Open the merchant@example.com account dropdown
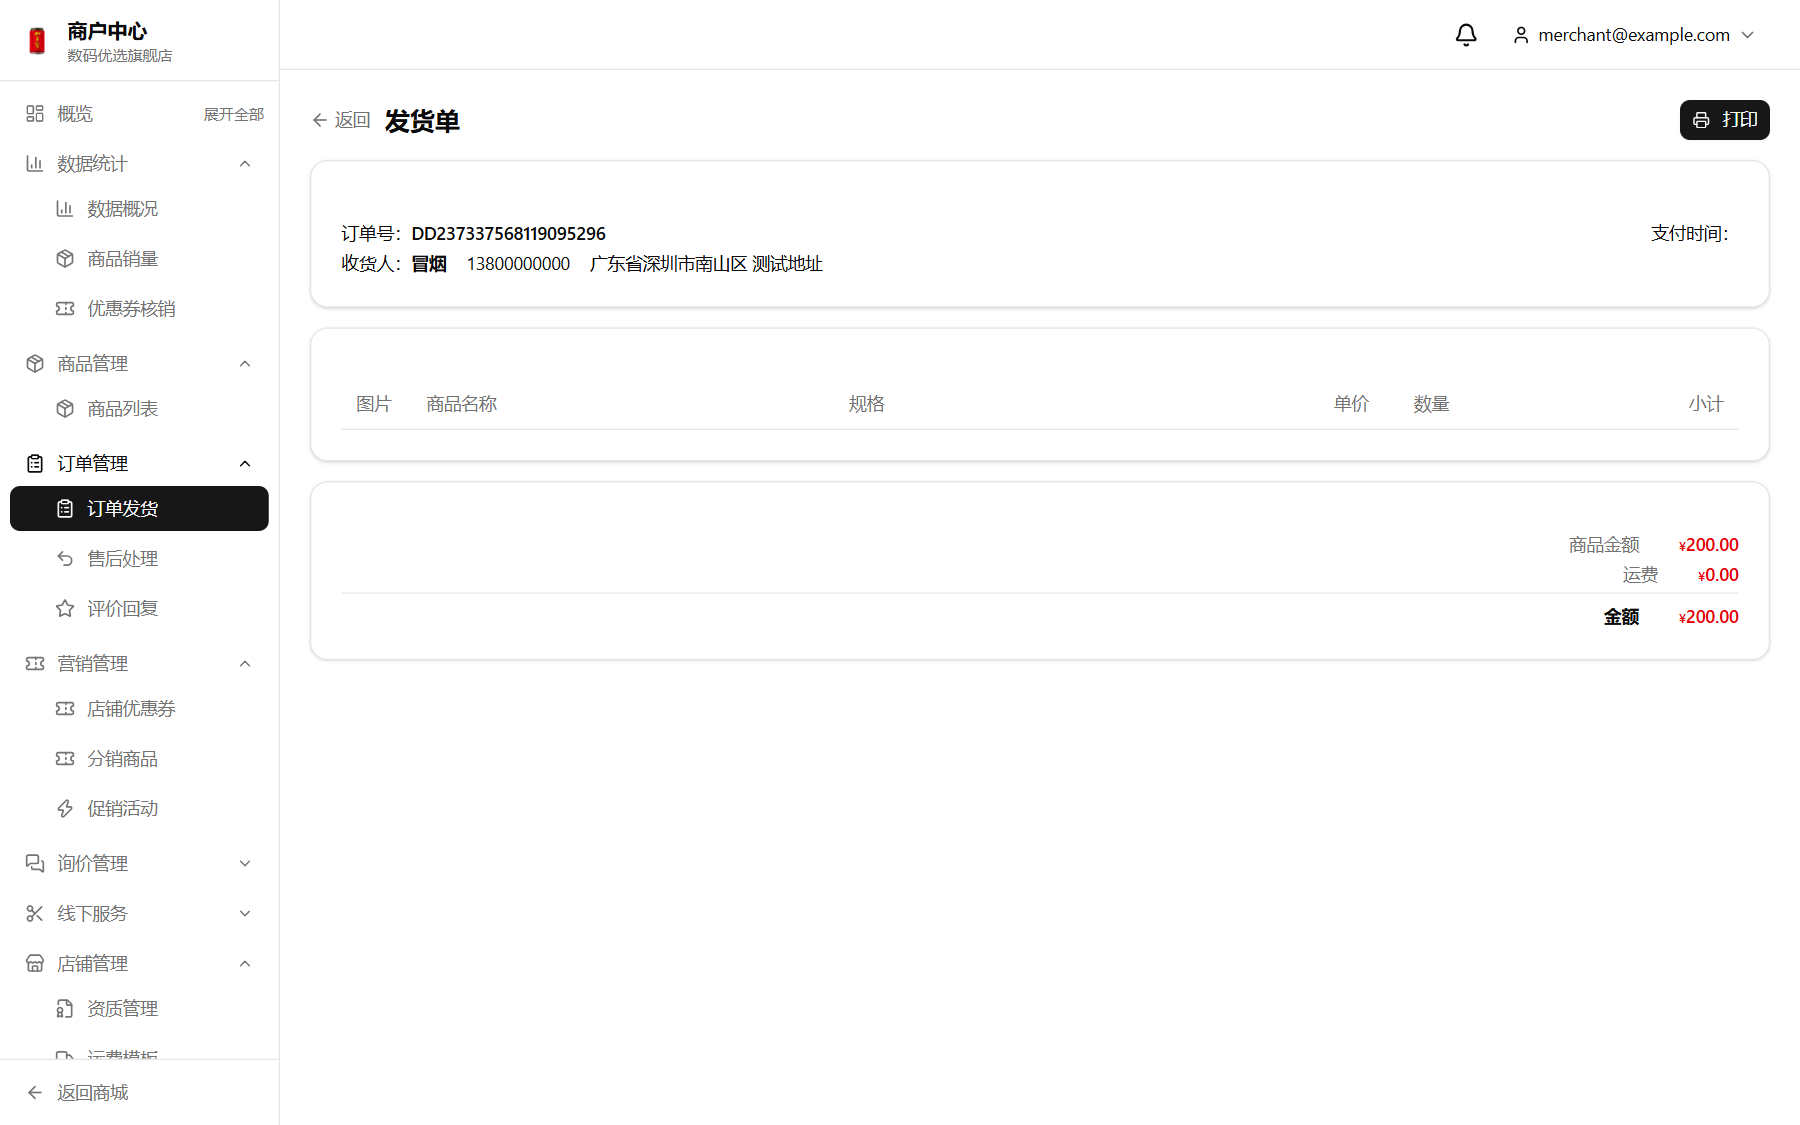 (x=1634, y=35)
